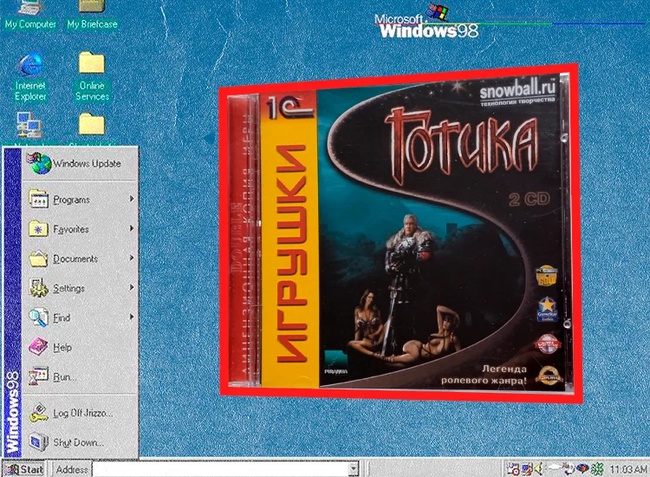This screenshot has height=477, width=650.
Task: Open the My Computer desktop icon
Action: pyautogui.click(x=30, y=15)
